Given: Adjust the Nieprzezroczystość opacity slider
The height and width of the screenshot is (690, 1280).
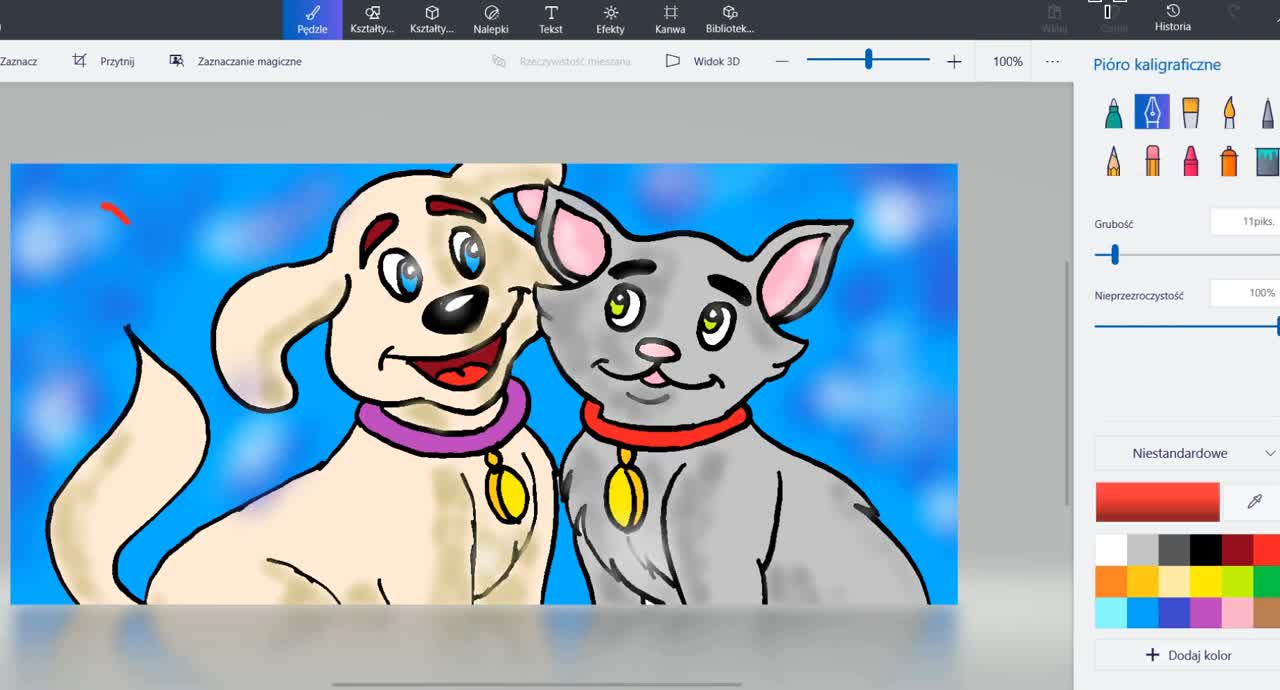Looking at the screenshot, I should (1187, 326).
